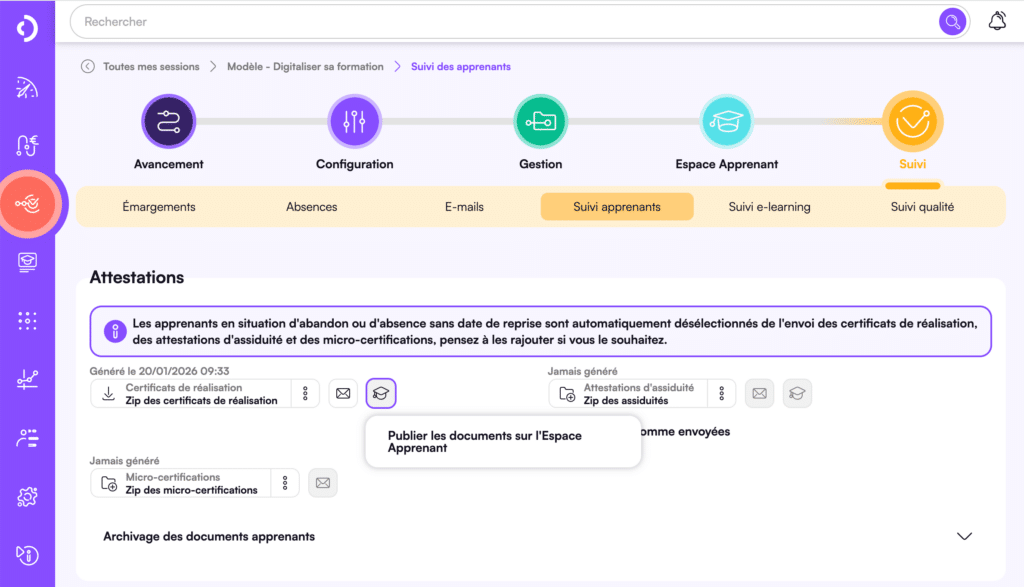Publish documents with the graduation cap icon
The width and height of the screenshot is (1024, 587).
(380, 393)
